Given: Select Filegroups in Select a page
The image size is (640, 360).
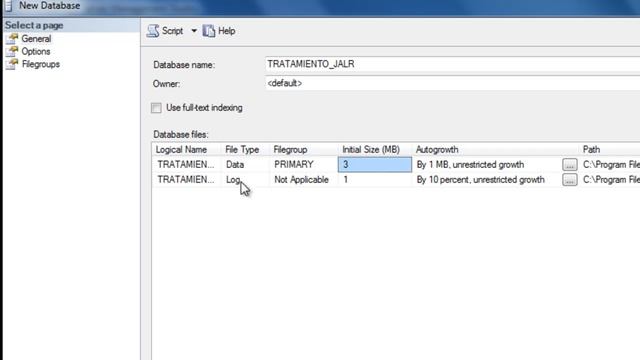Looking at the screenshot, I should [x=41, y=64].
